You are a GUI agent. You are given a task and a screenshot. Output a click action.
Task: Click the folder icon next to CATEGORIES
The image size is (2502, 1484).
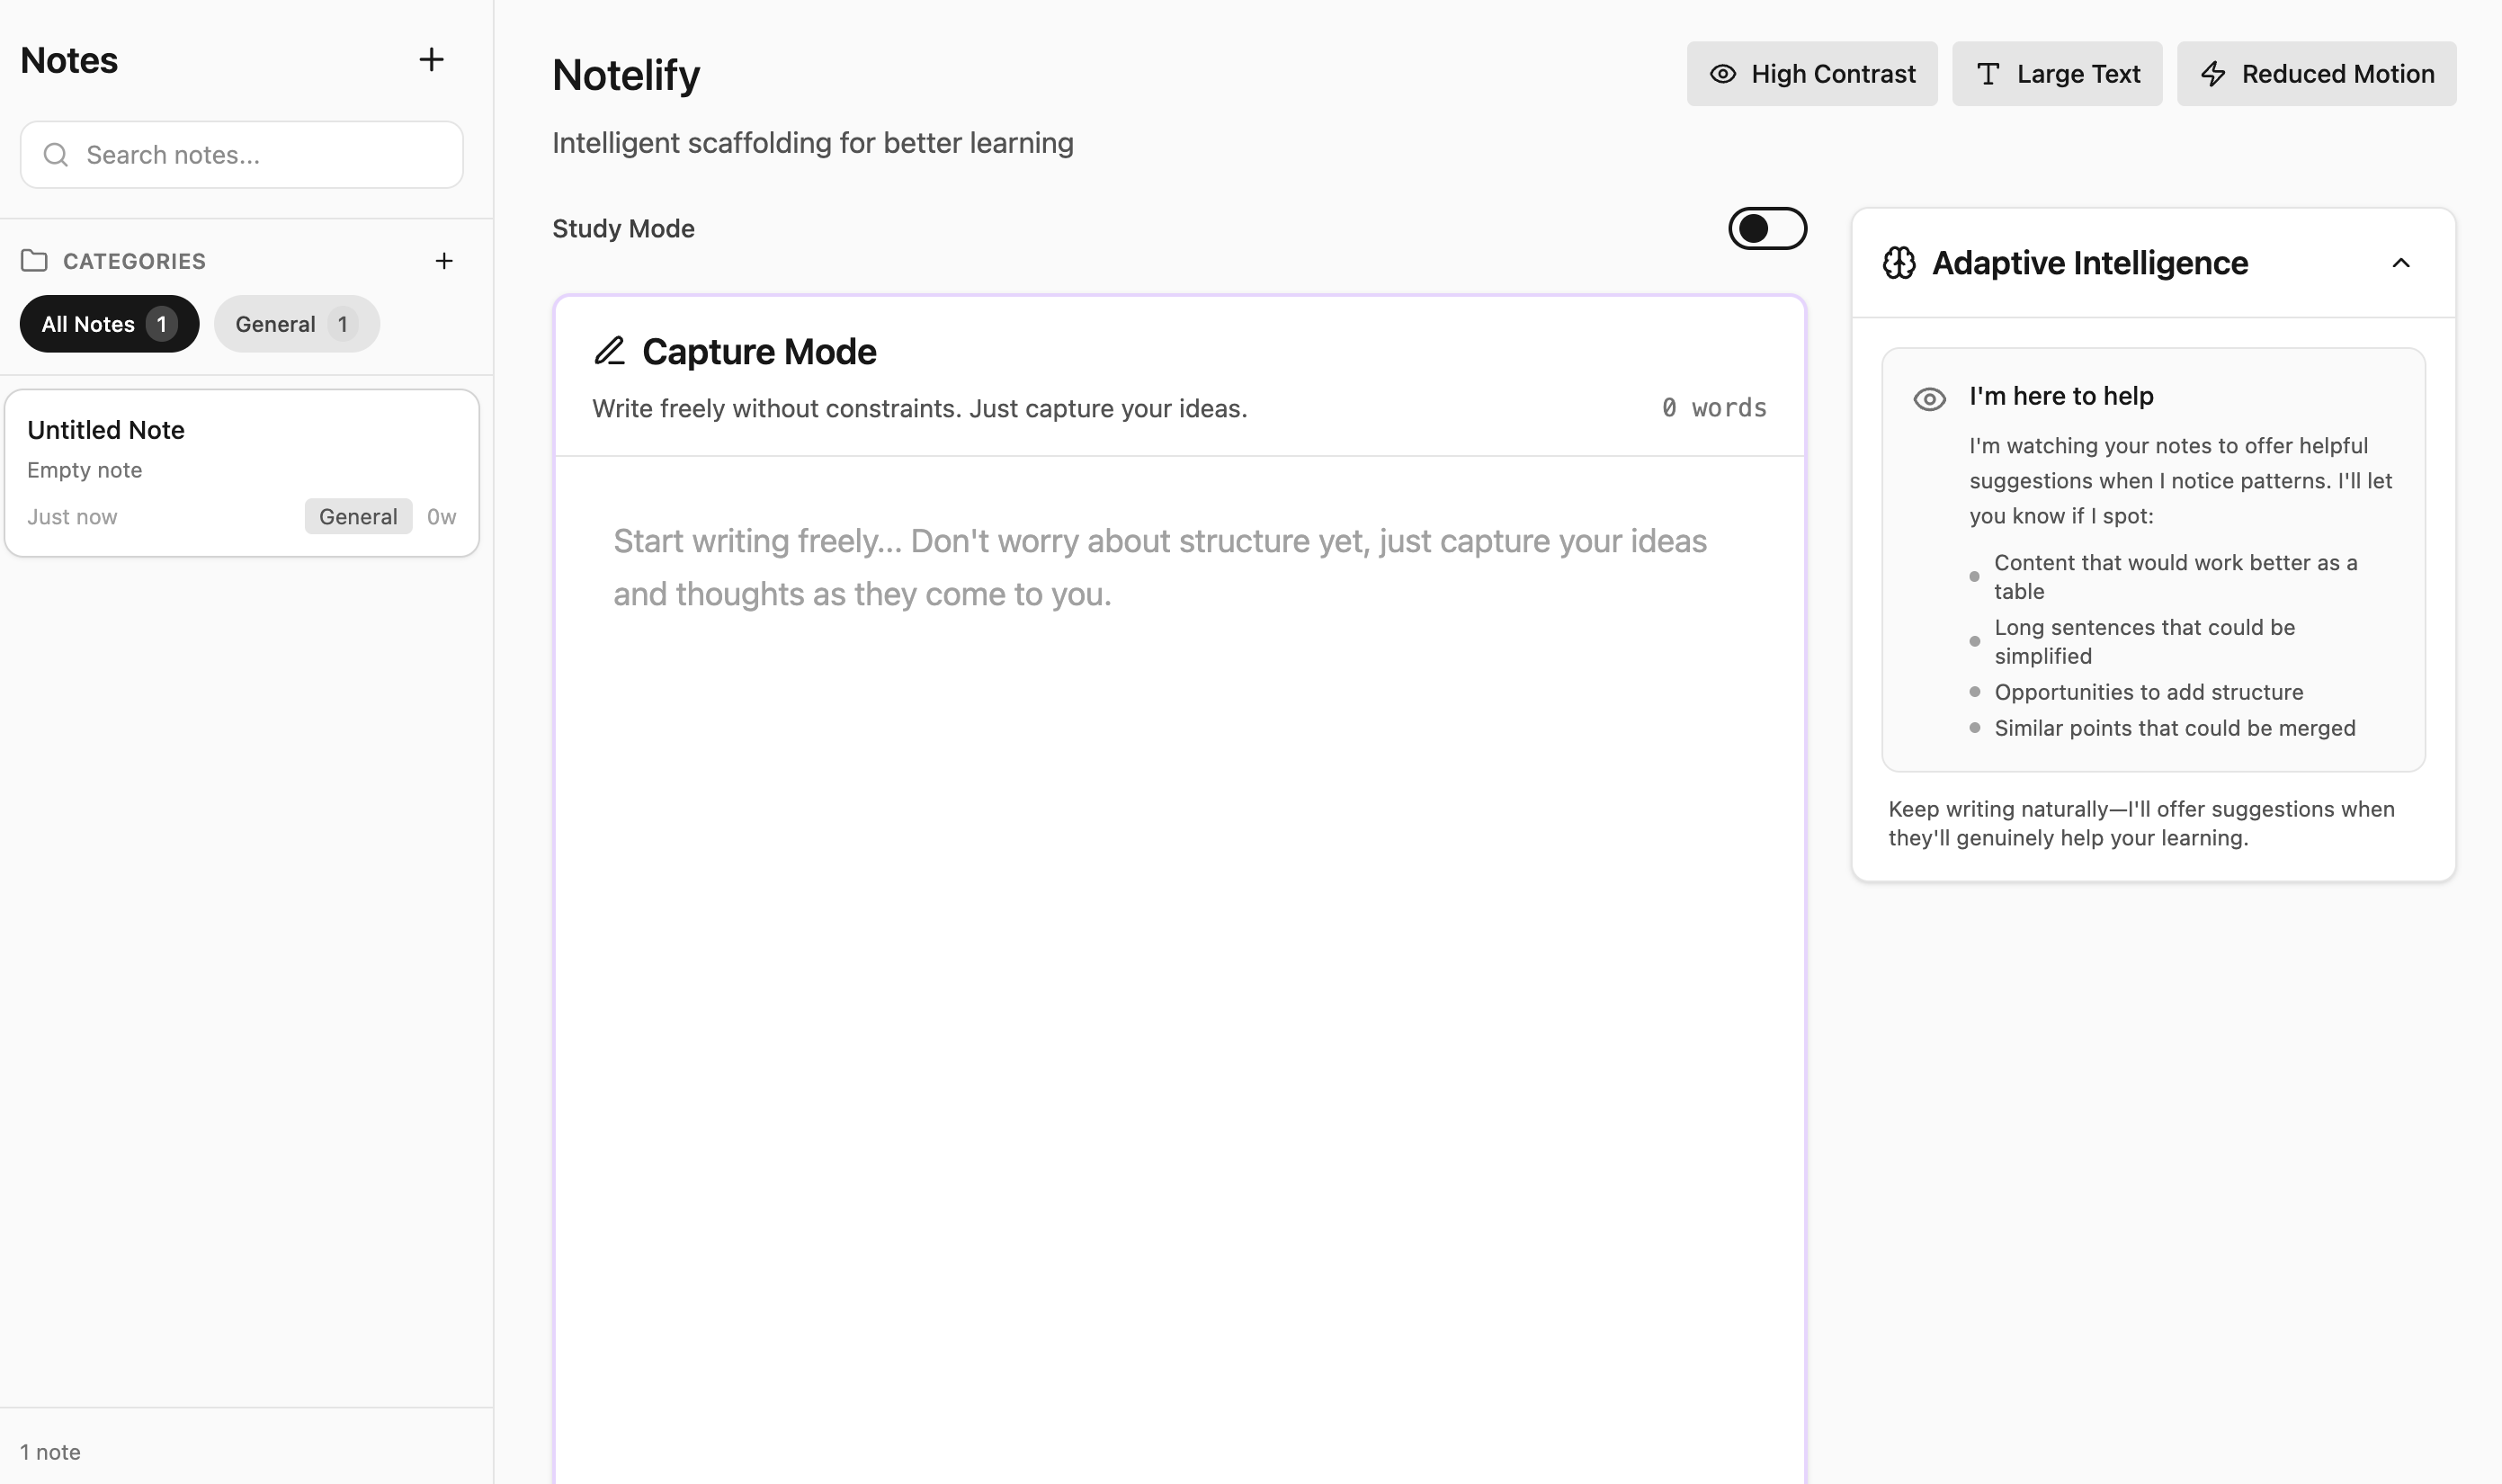(35, 260)
